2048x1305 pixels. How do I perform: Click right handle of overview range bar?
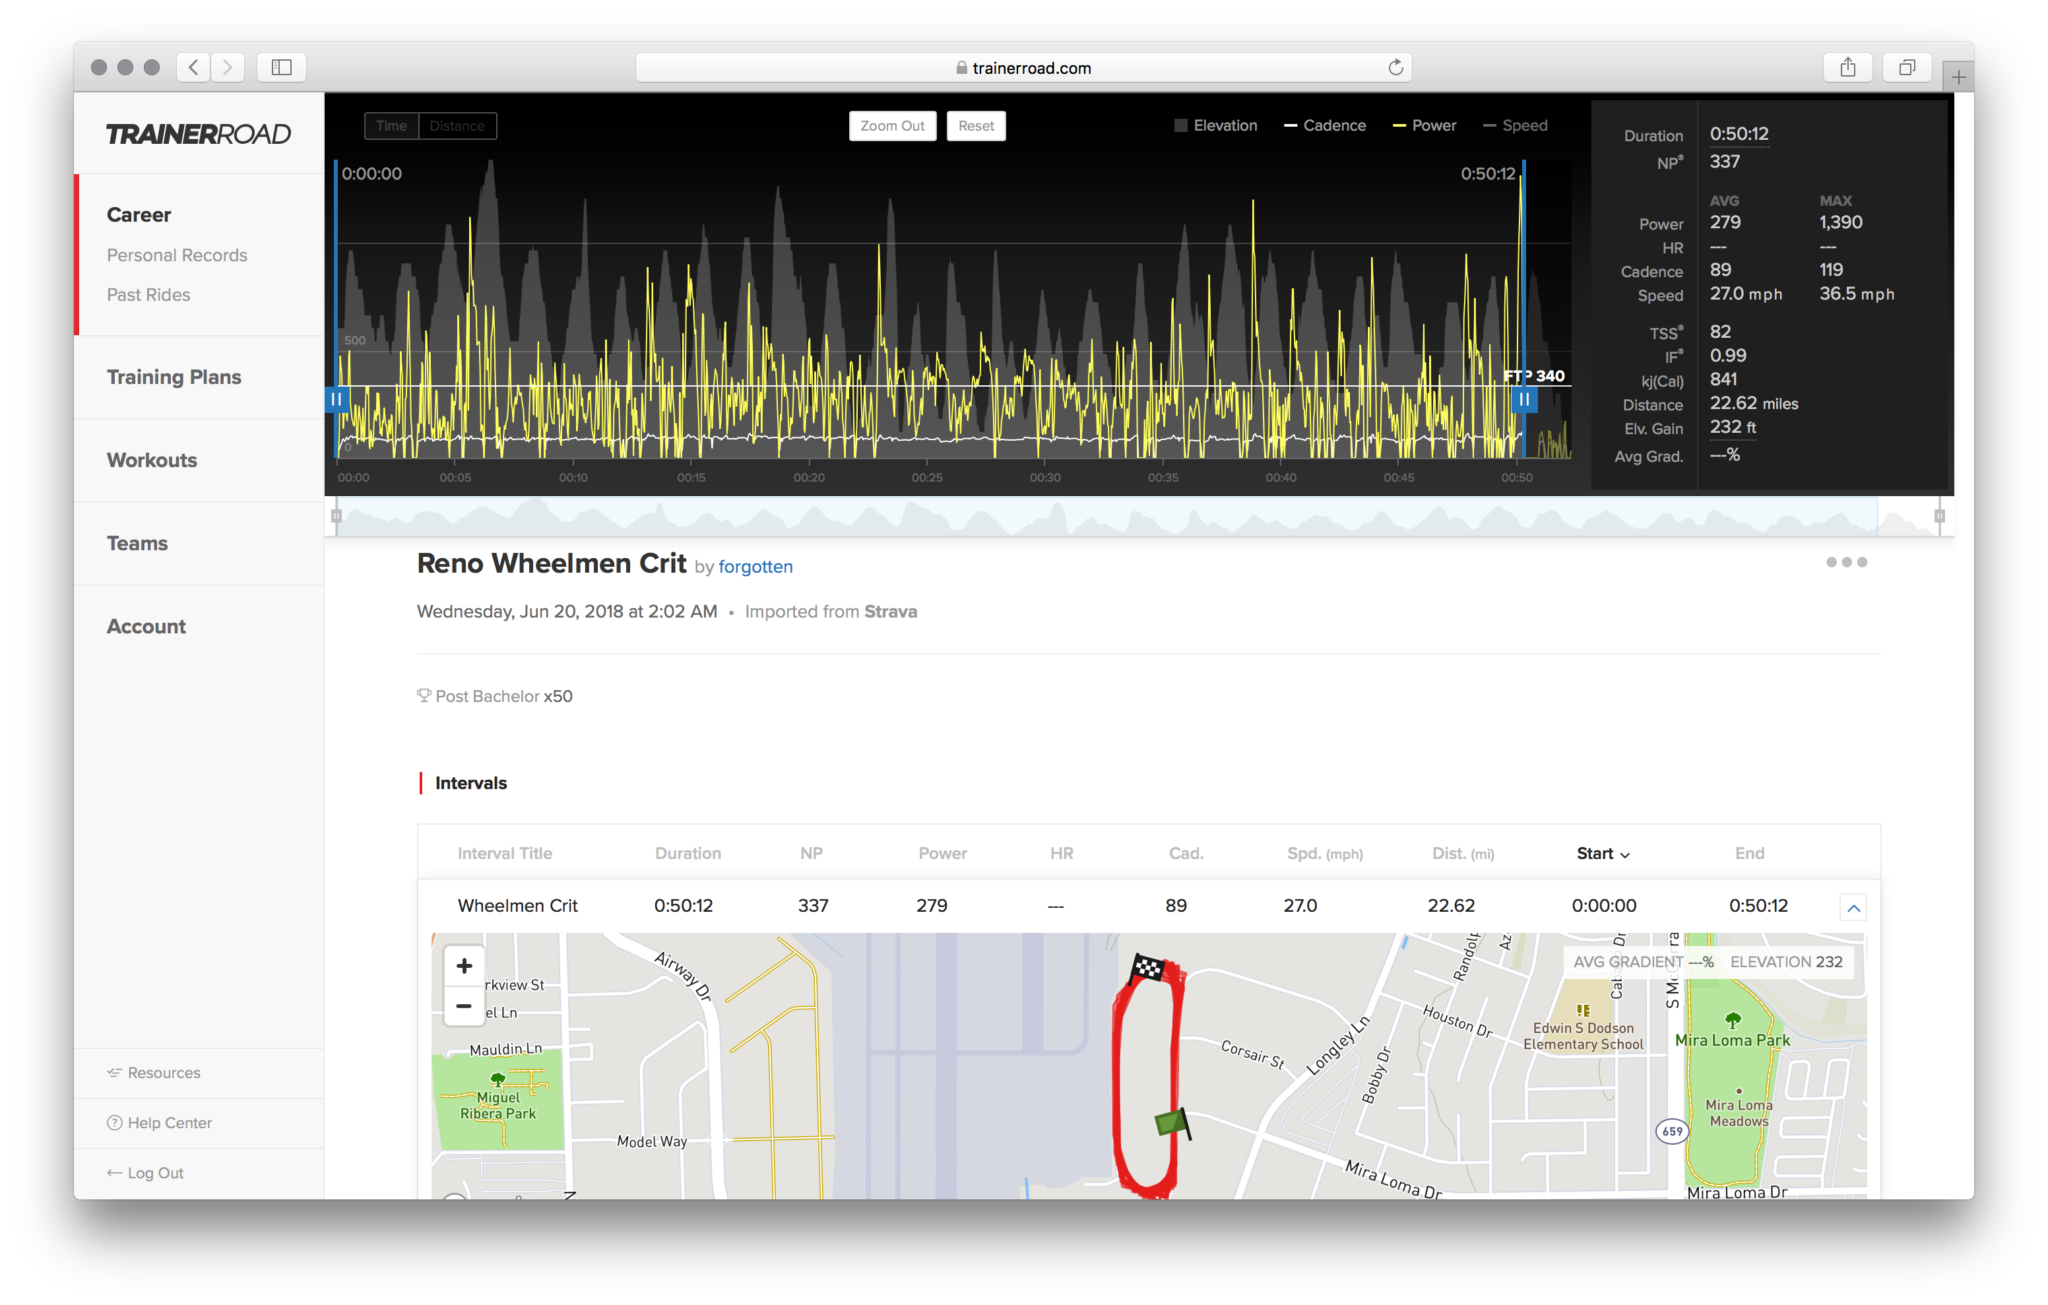1939,516
